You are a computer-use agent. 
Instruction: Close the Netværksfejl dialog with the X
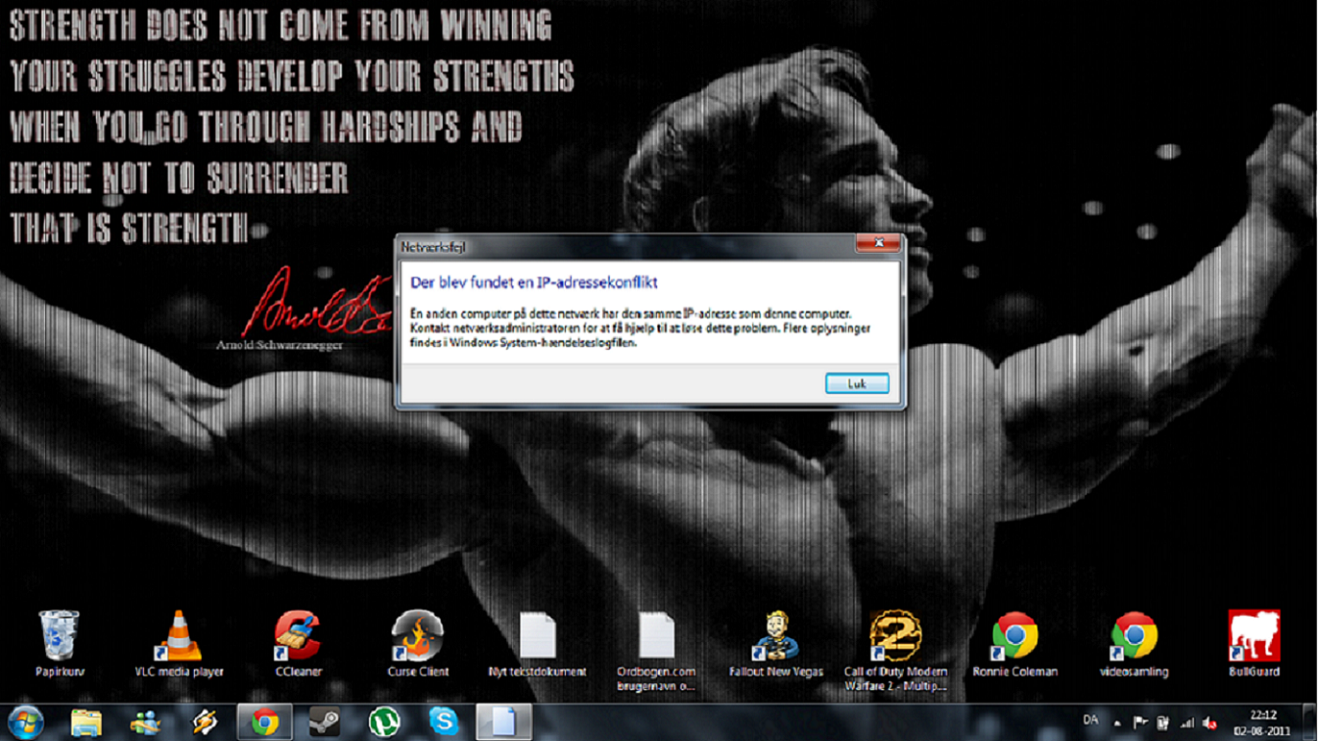coord(878,243)
